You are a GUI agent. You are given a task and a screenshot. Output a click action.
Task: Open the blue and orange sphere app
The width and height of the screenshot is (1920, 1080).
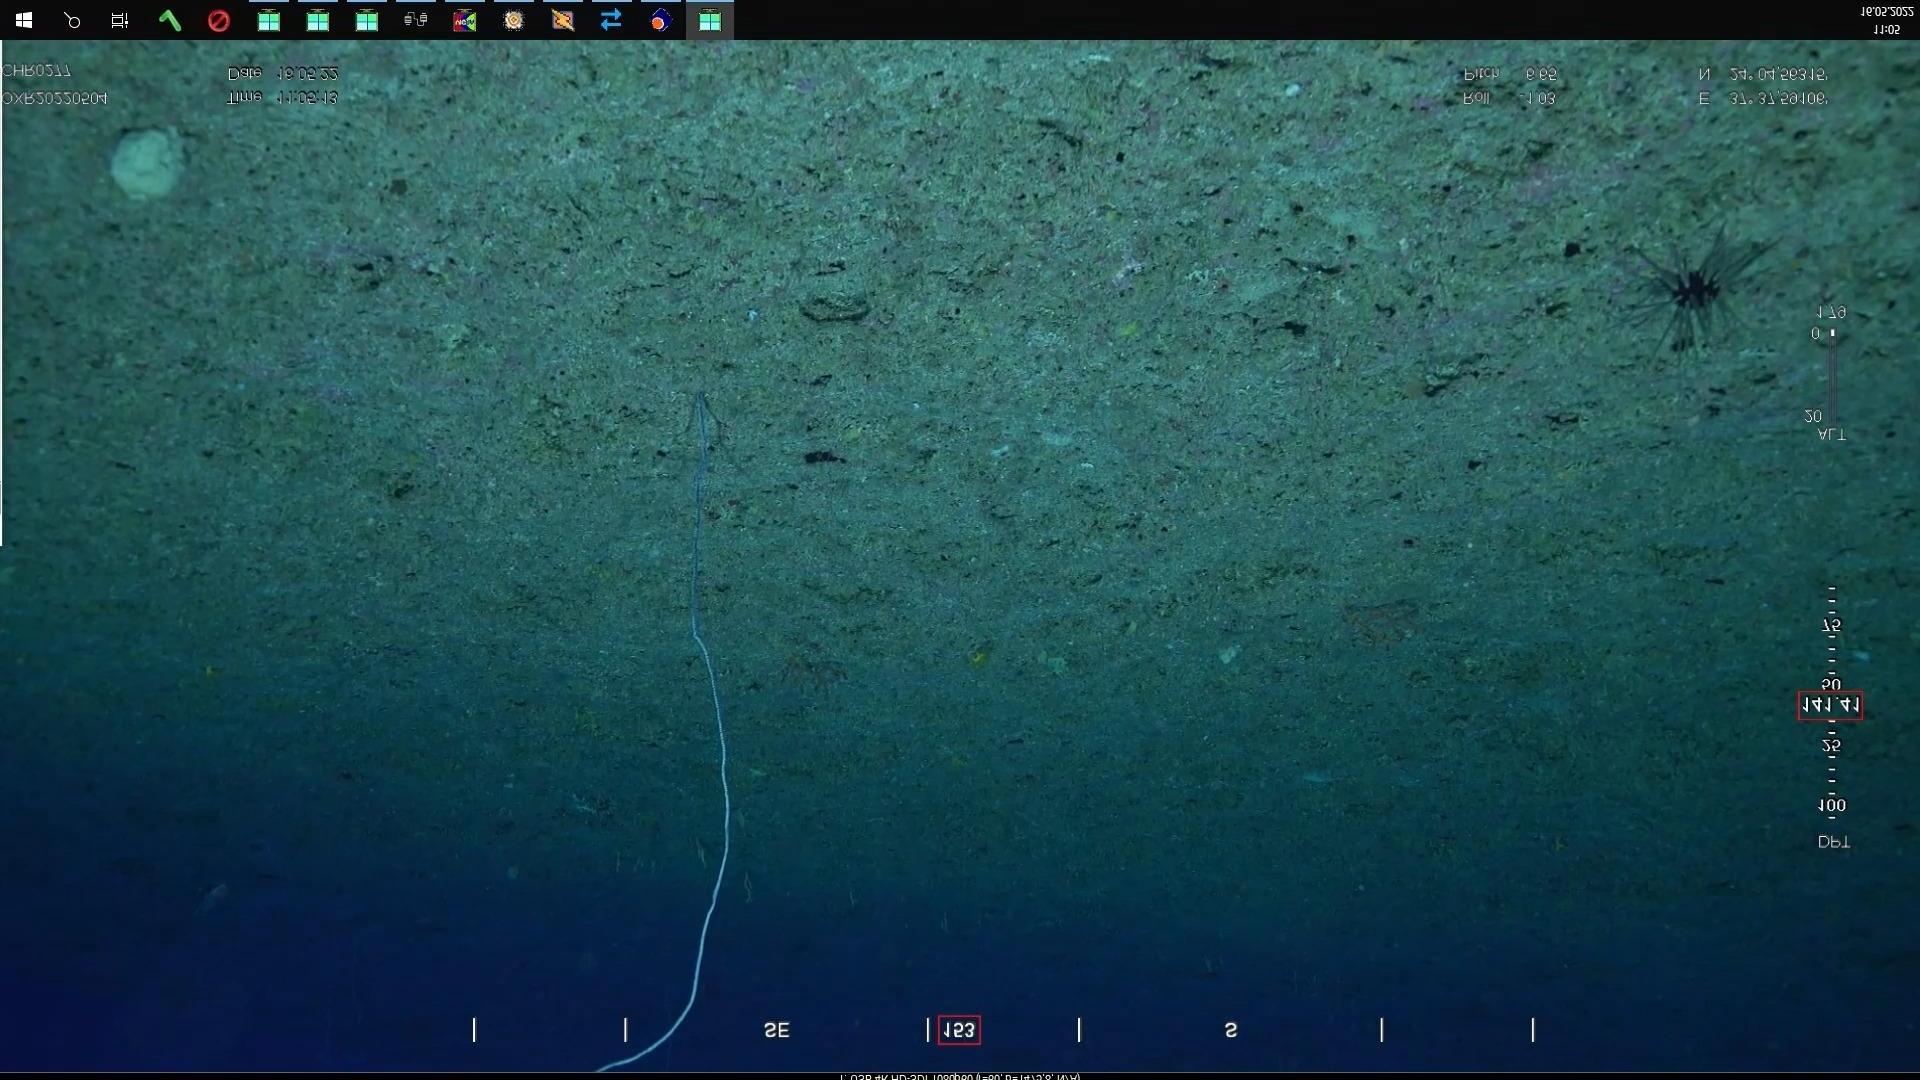point(661,20)
